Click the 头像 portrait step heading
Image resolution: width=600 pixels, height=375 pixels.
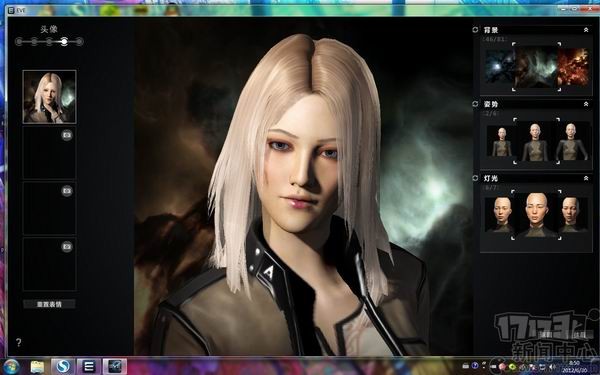[x=49, y=29]
